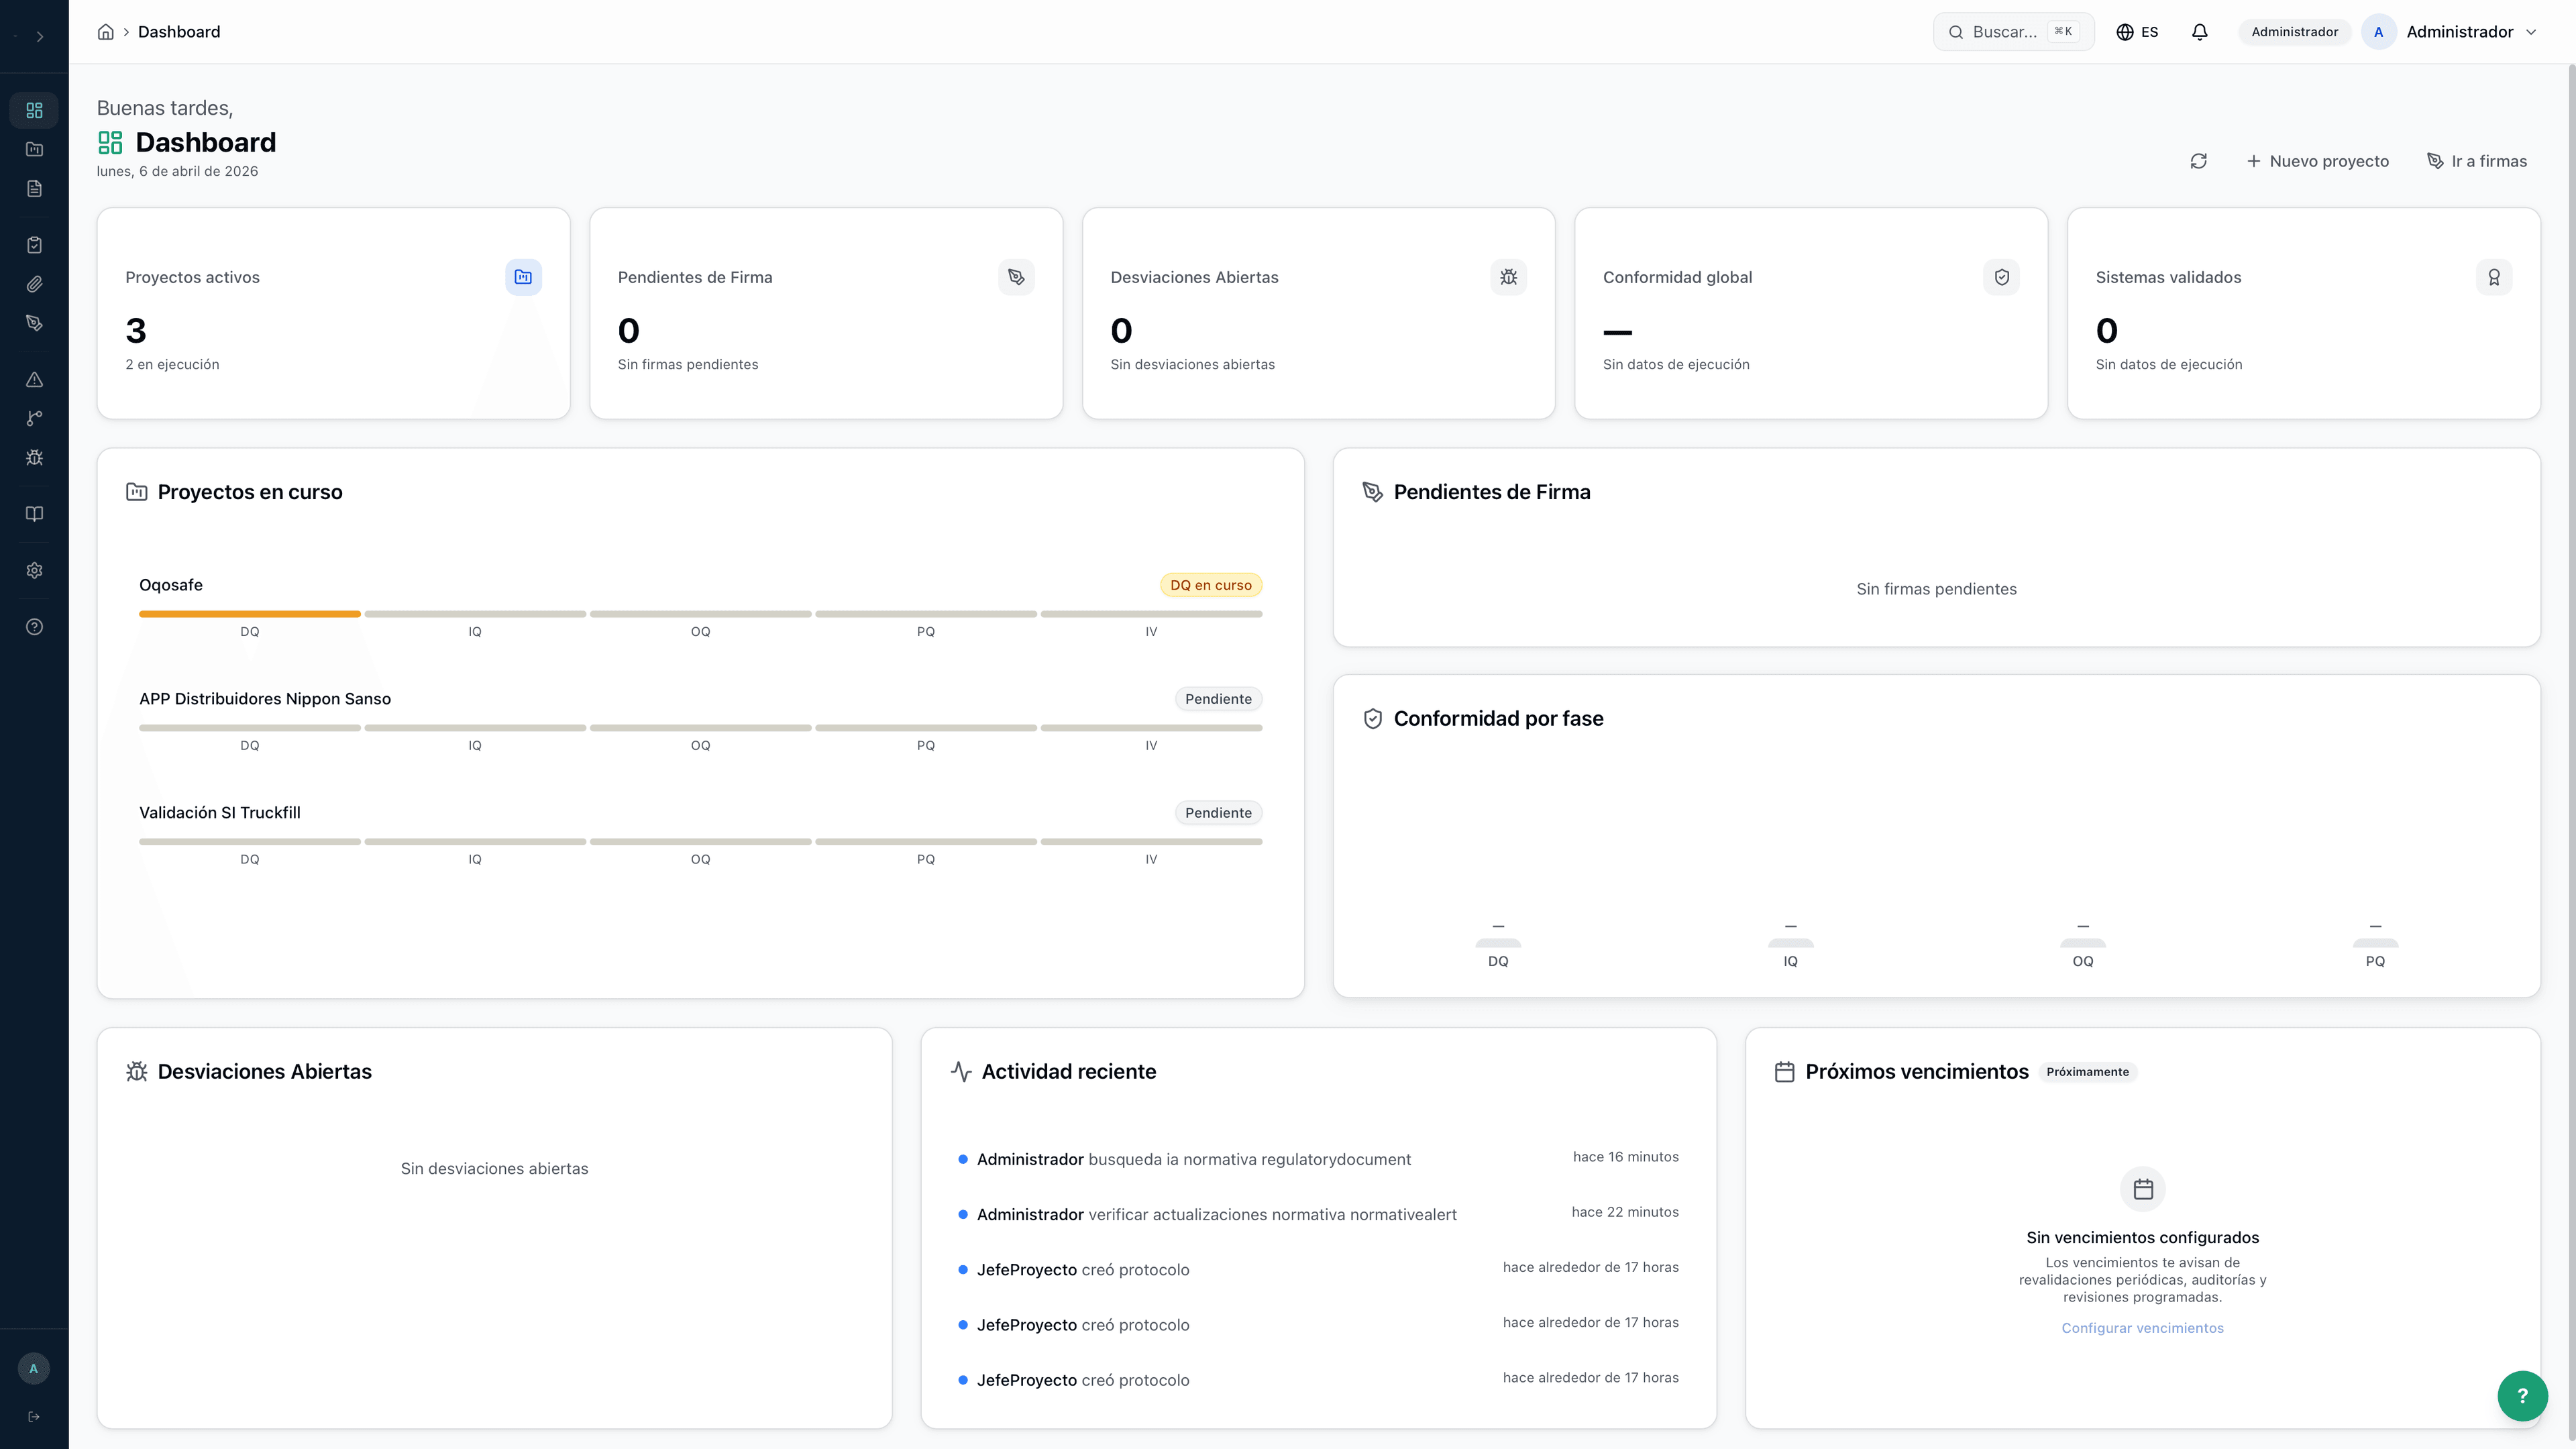Select the pen signatures icon in the sidebar
2576x1449 pixels.
click(34, 322)
